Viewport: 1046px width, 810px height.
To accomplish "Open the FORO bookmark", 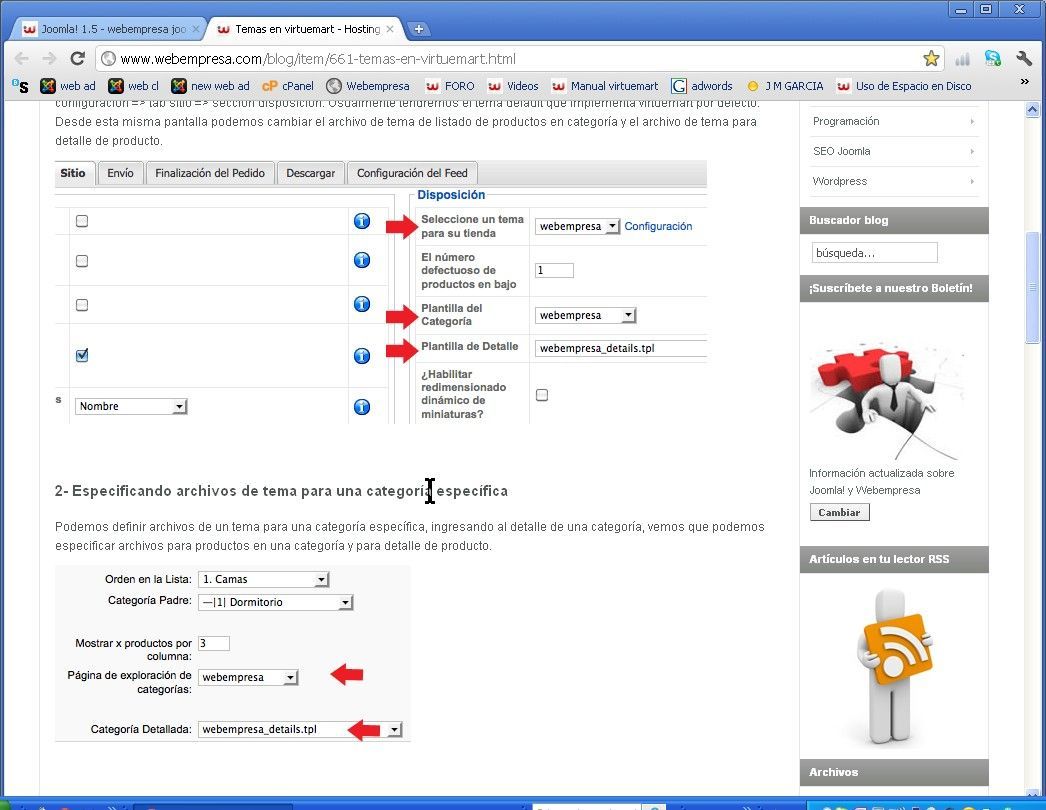I will point(450,86).
